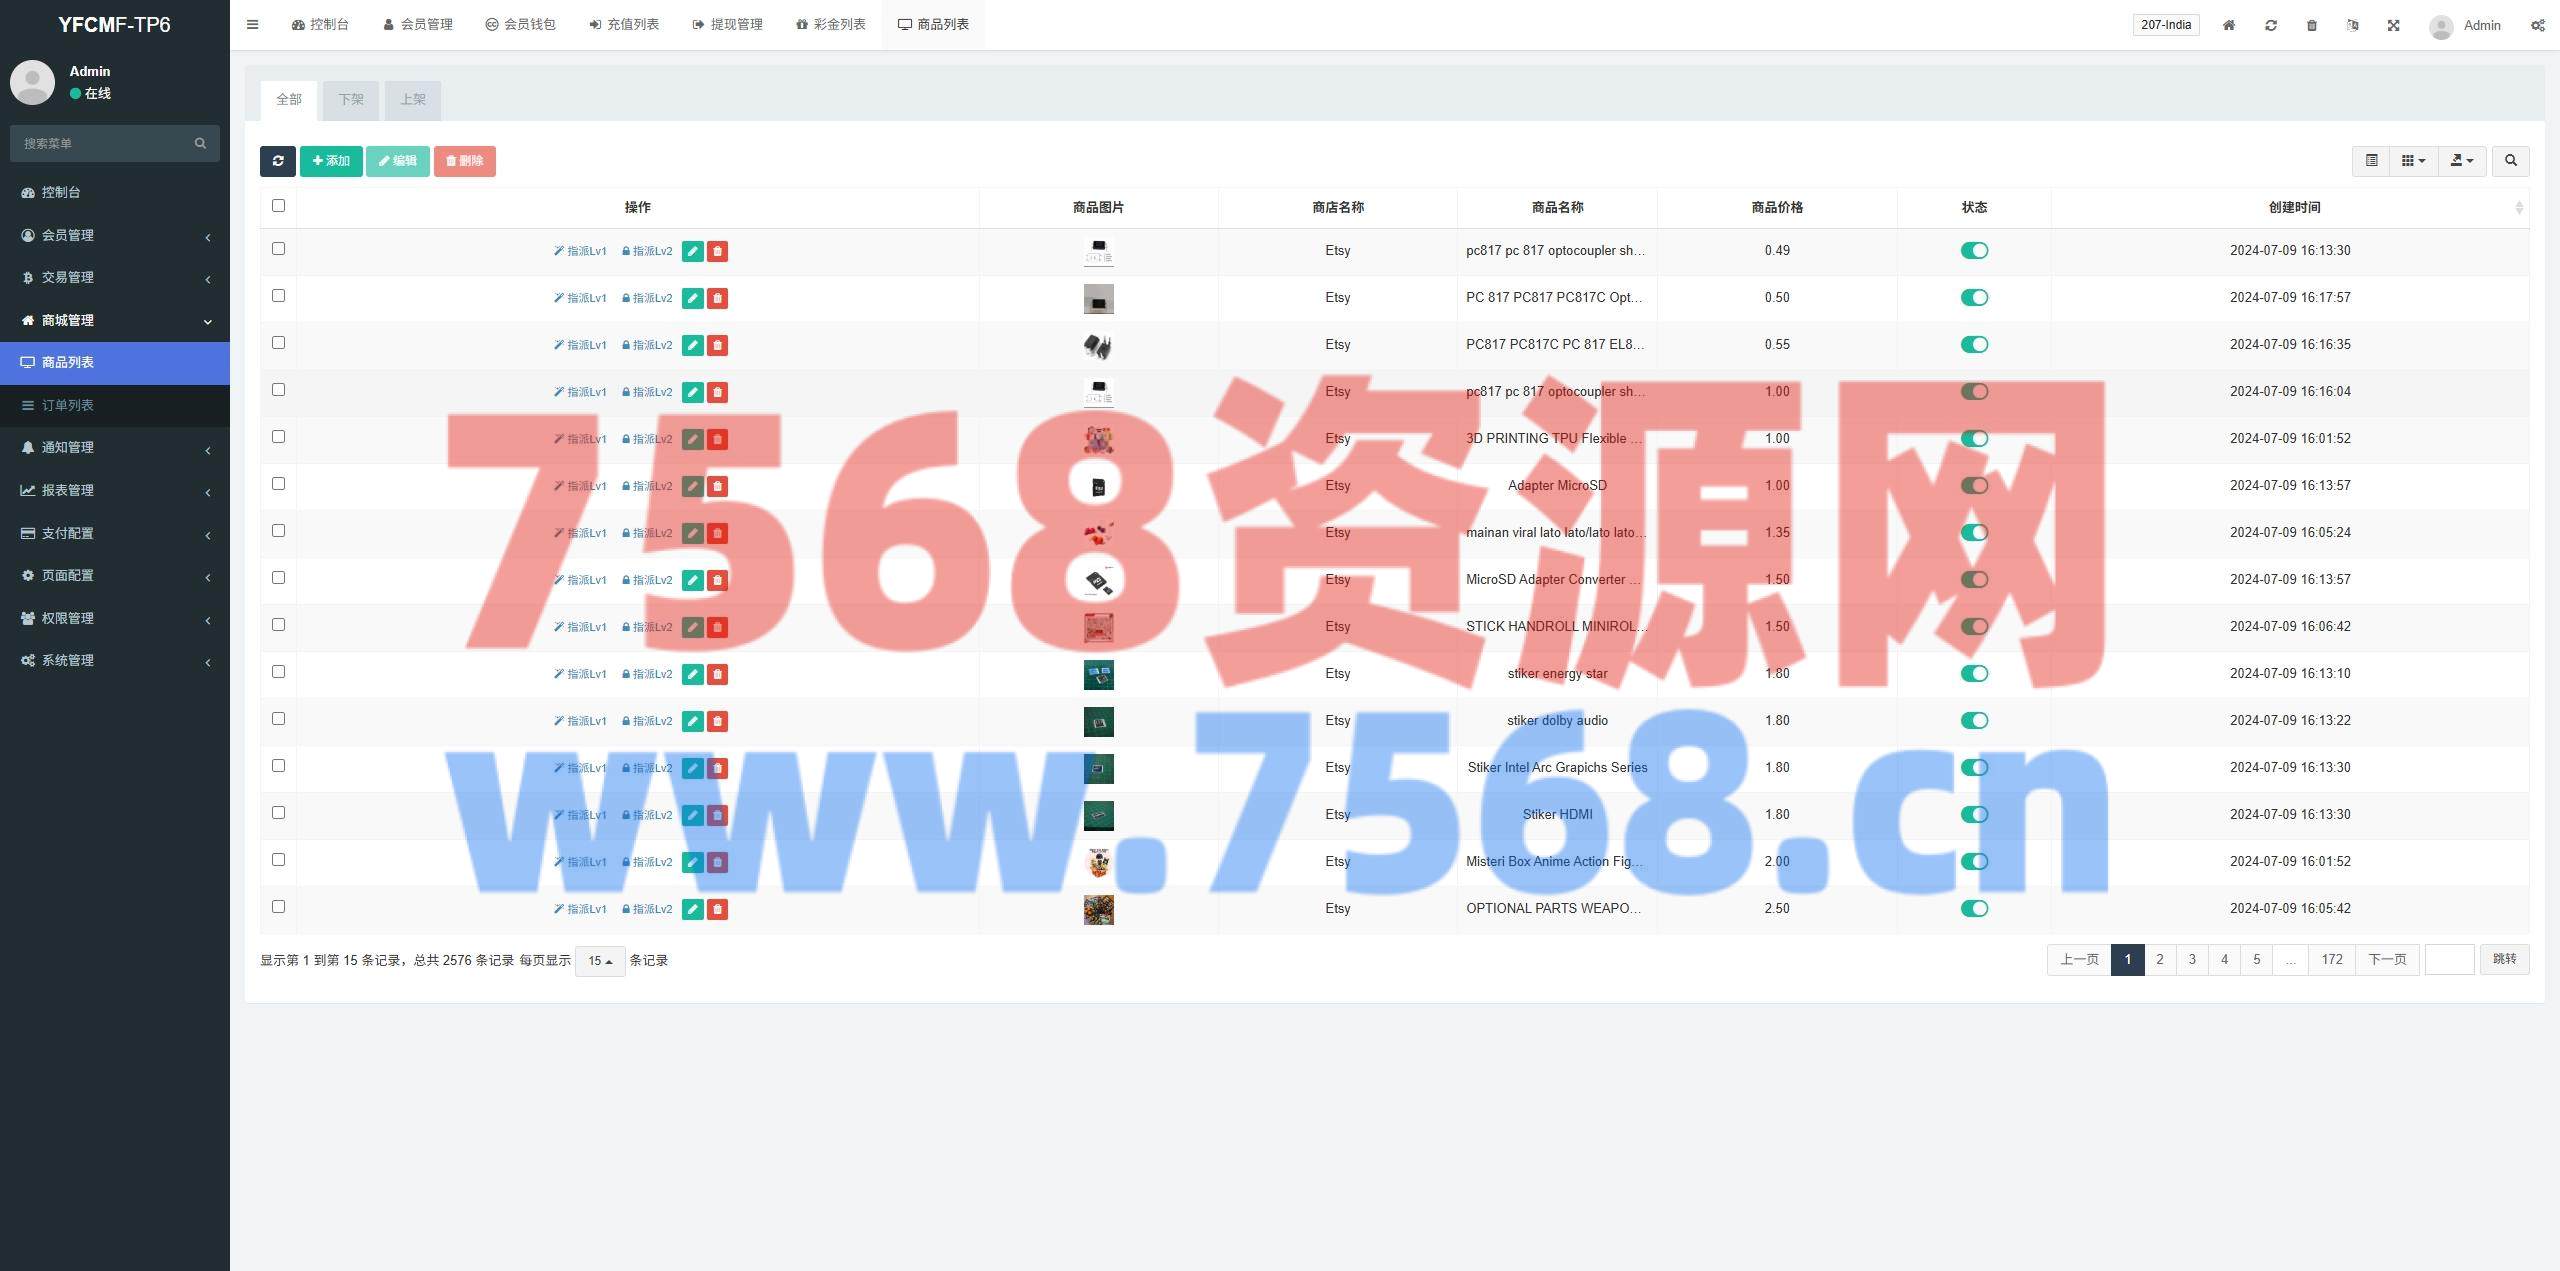Click the home icon in top bar
The width and height of the screenshot is (2560, 1271).
pyautogui.click(x=2228, y=25)
